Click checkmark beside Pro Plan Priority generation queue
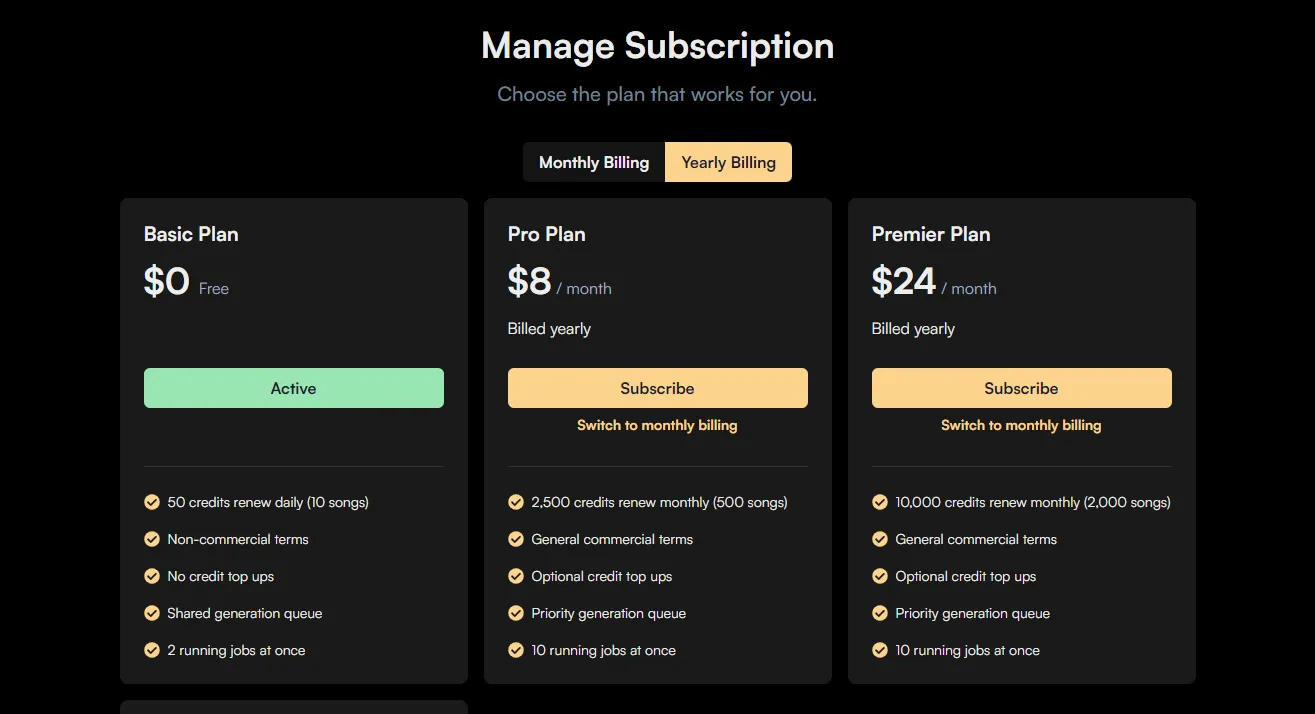 point(516,613)
